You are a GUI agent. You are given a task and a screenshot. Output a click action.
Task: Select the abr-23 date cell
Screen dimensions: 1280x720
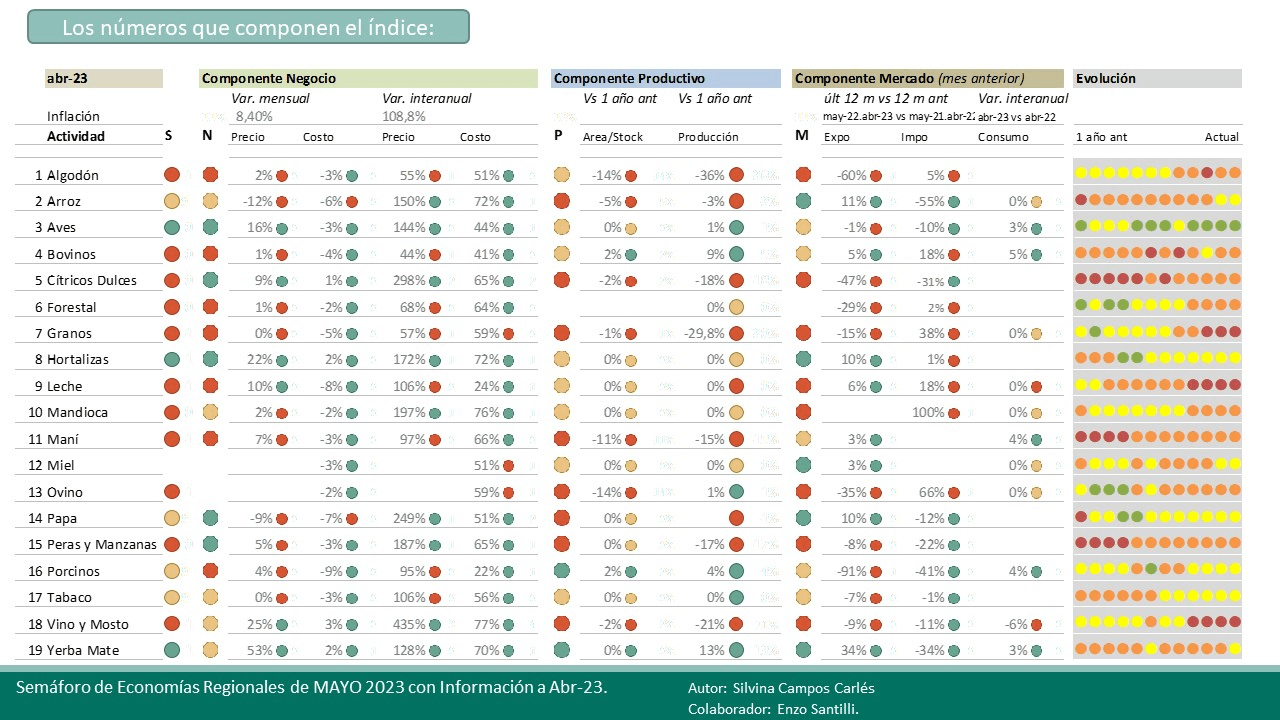[x=104, y=78]
